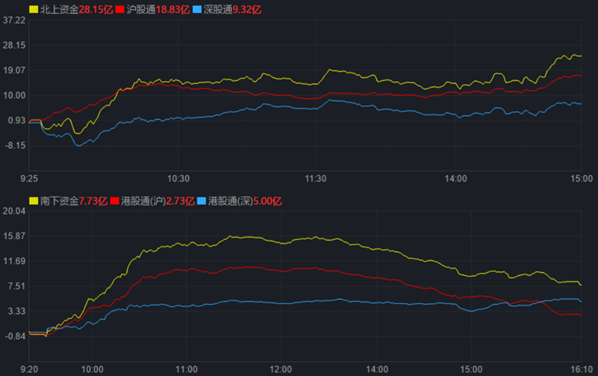Click the red 沪股通 legend swatch
Image resolution: width=598 pixels, height=376 pixels.
[120, 10]
